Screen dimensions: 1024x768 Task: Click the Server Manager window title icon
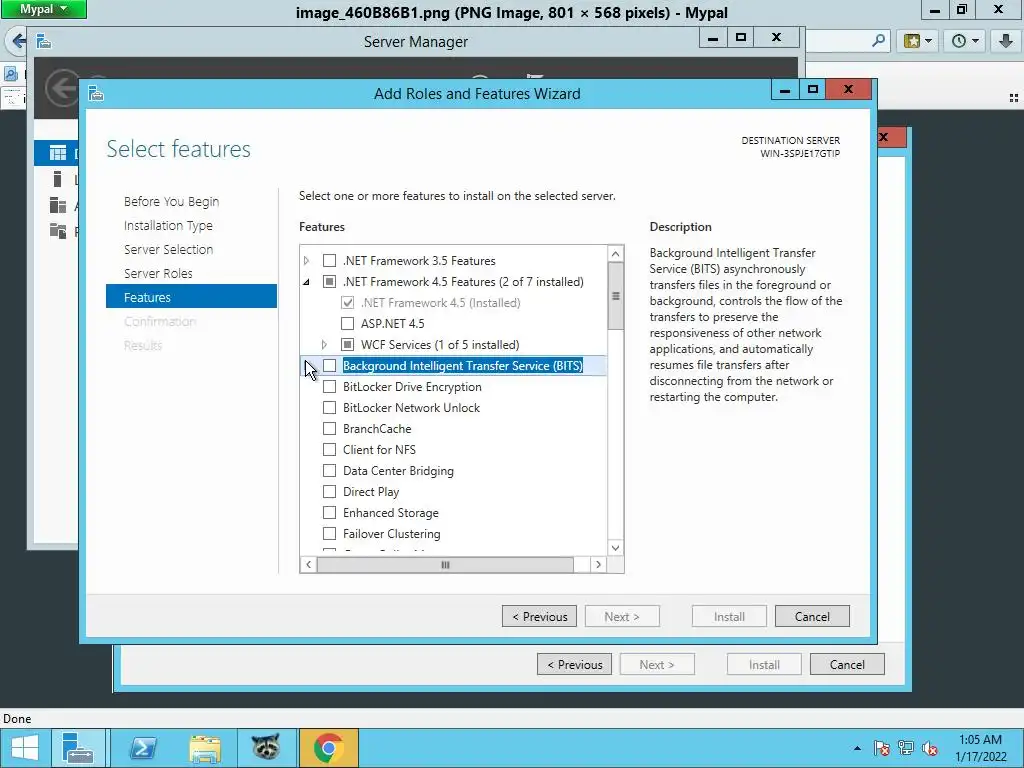pyautogui.click(x=44, y=42)
